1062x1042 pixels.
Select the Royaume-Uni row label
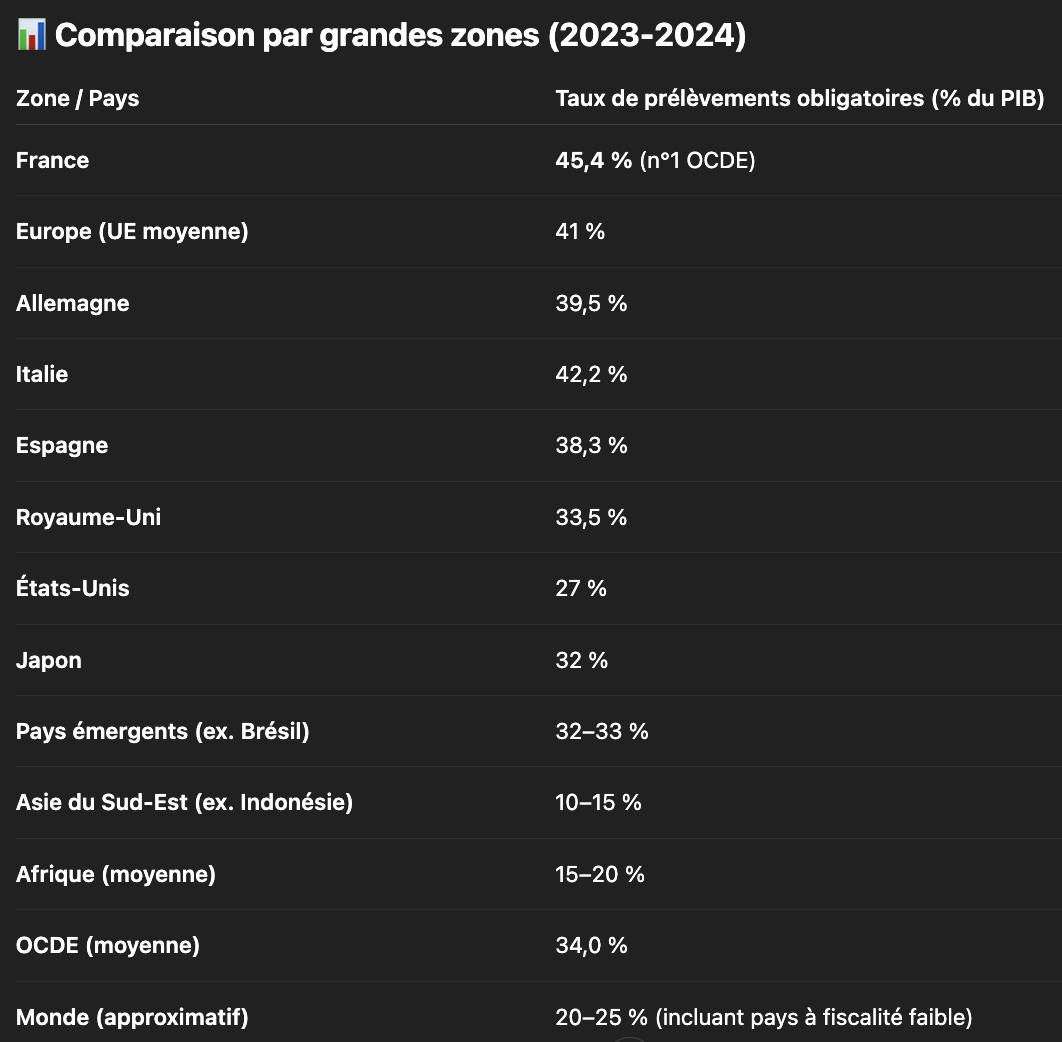coord(88,518)
